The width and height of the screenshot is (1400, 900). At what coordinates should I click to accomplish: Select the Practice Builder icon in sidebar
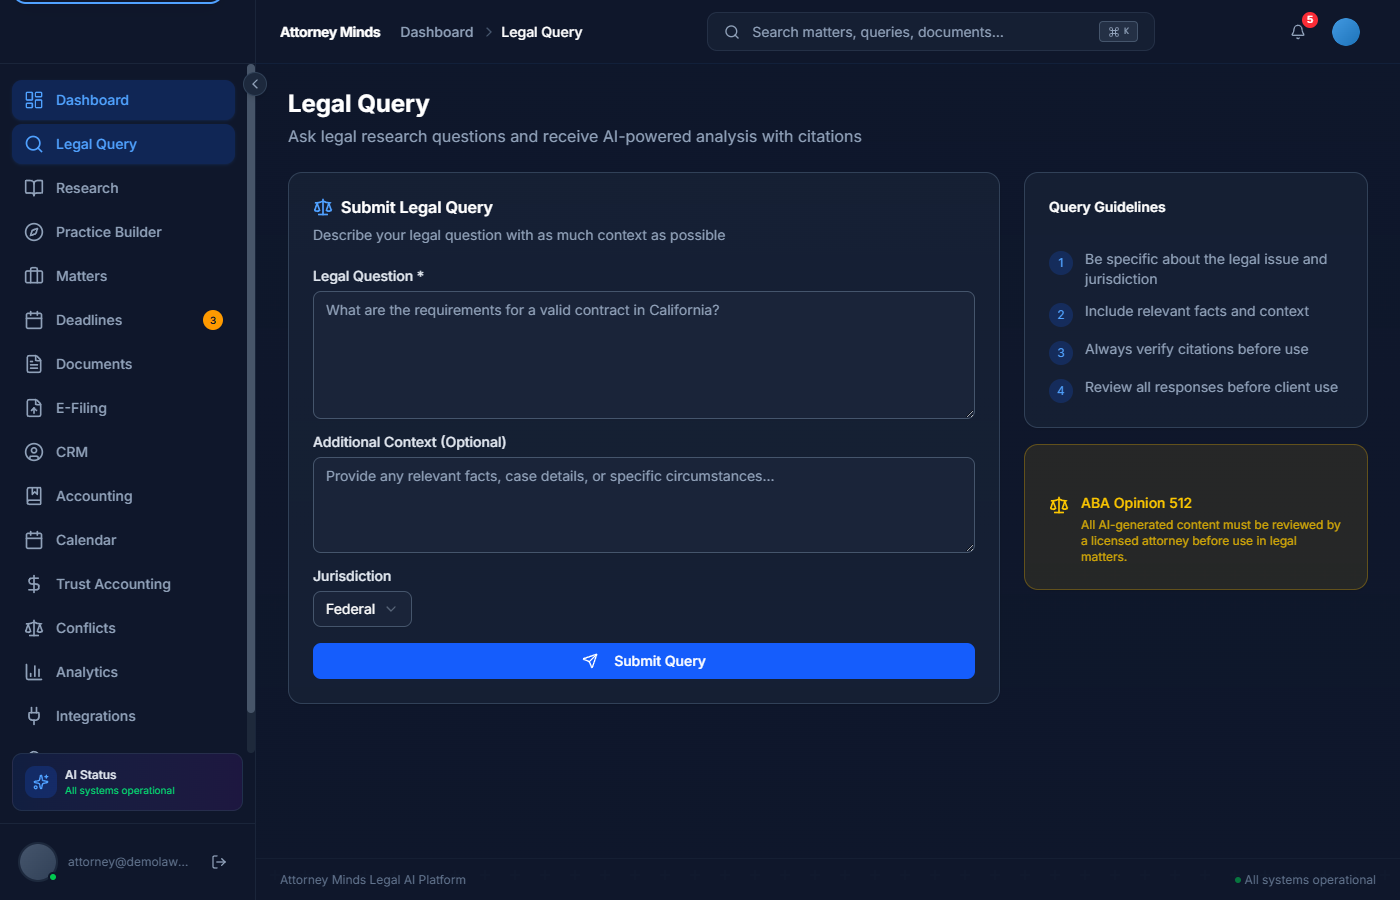coord(34,232)
